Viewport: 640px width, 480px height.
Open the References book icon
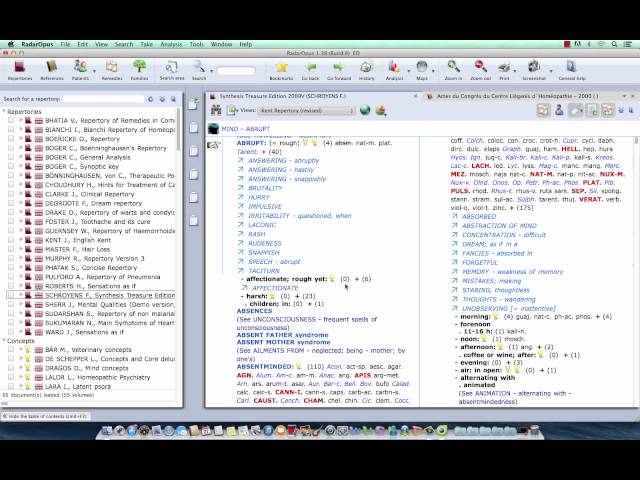(52, 67)
